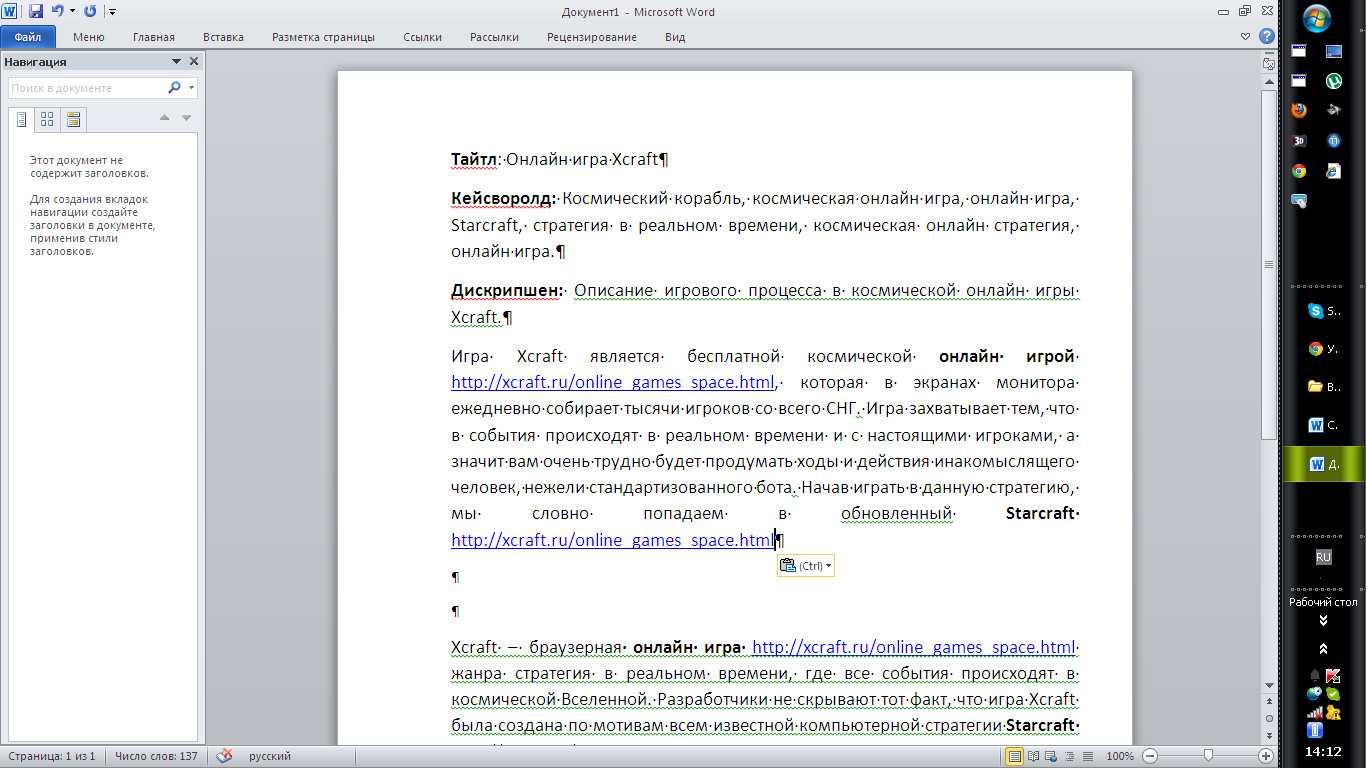Open the Меню ribbon tab
Screen dimensions: 1366x768
[88, 37]
